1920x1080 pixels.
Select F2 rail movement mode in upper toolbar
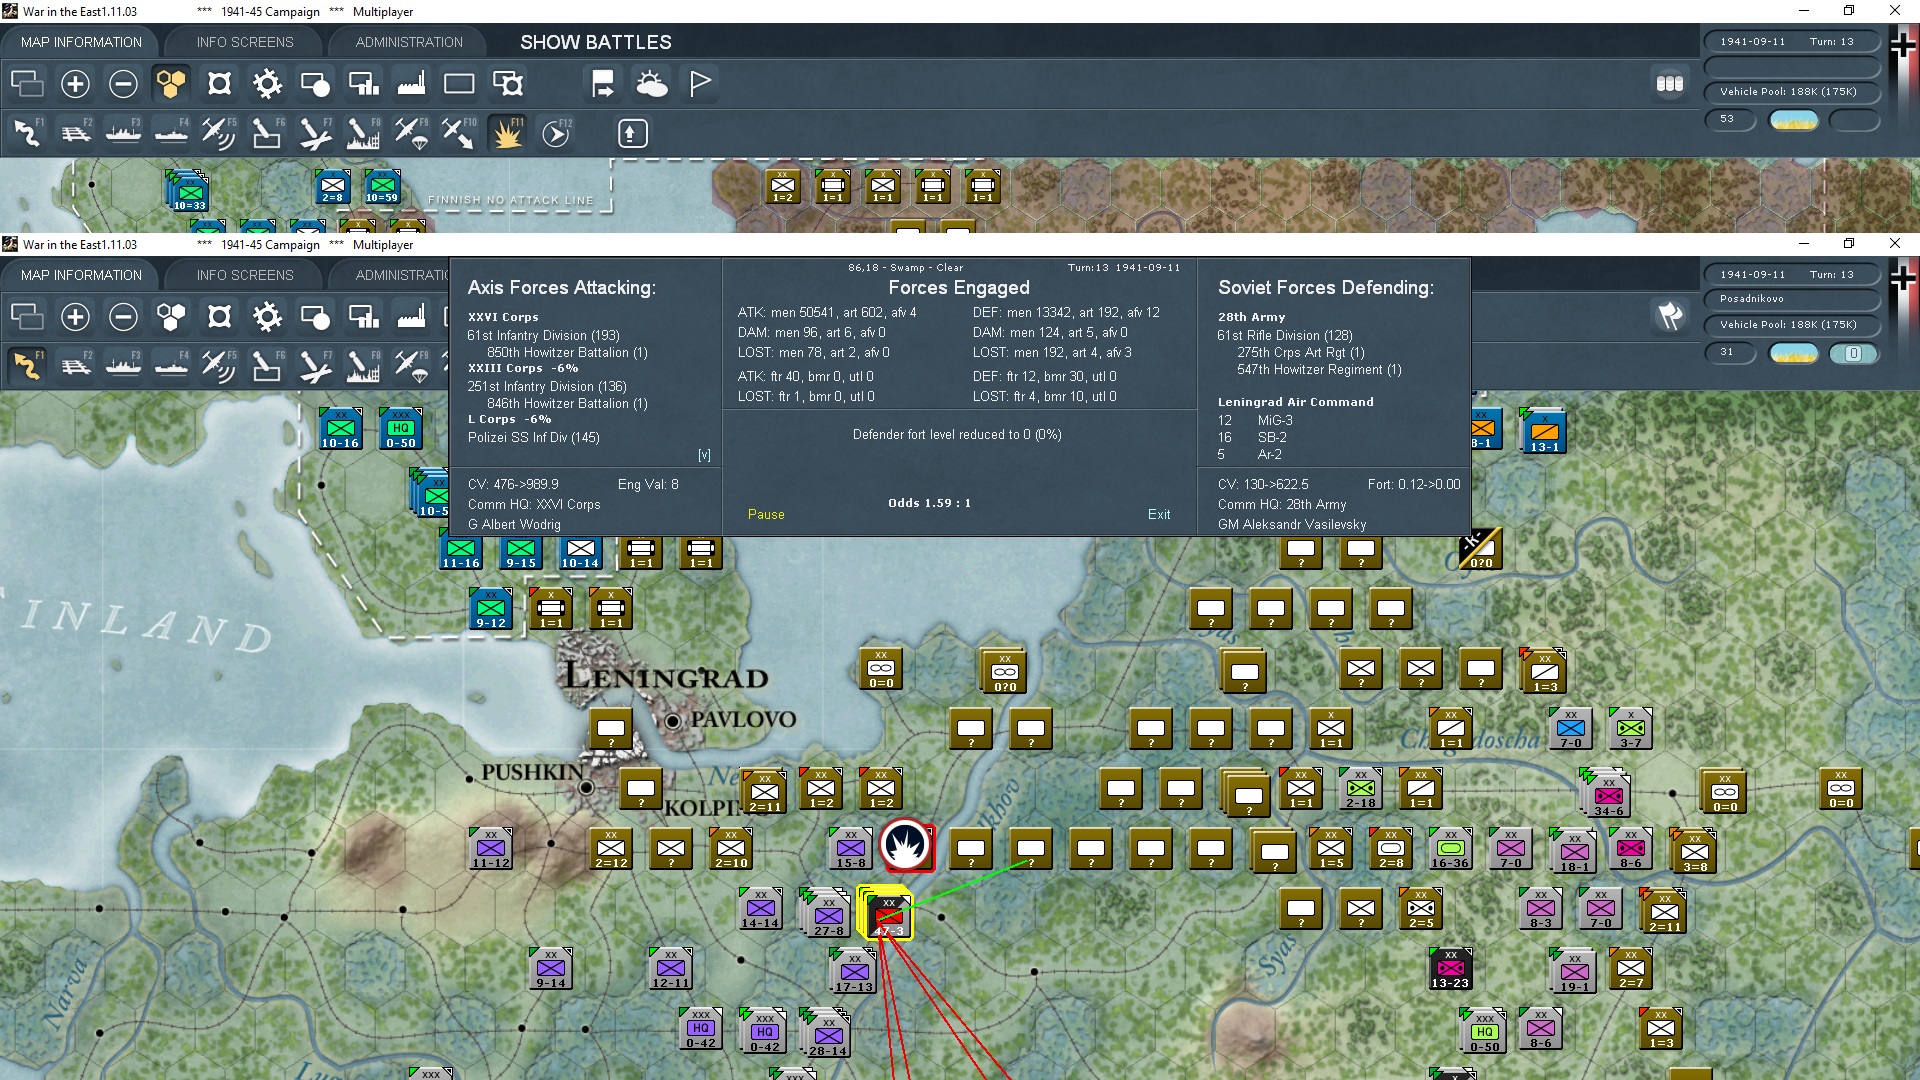click(75, 133)
